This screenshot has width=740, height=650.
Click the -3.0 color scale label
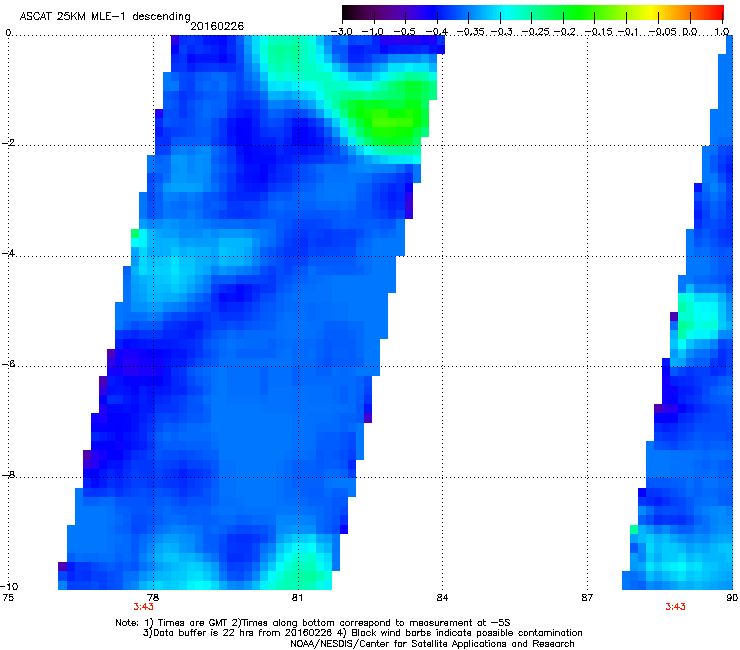tap(341, 32)
